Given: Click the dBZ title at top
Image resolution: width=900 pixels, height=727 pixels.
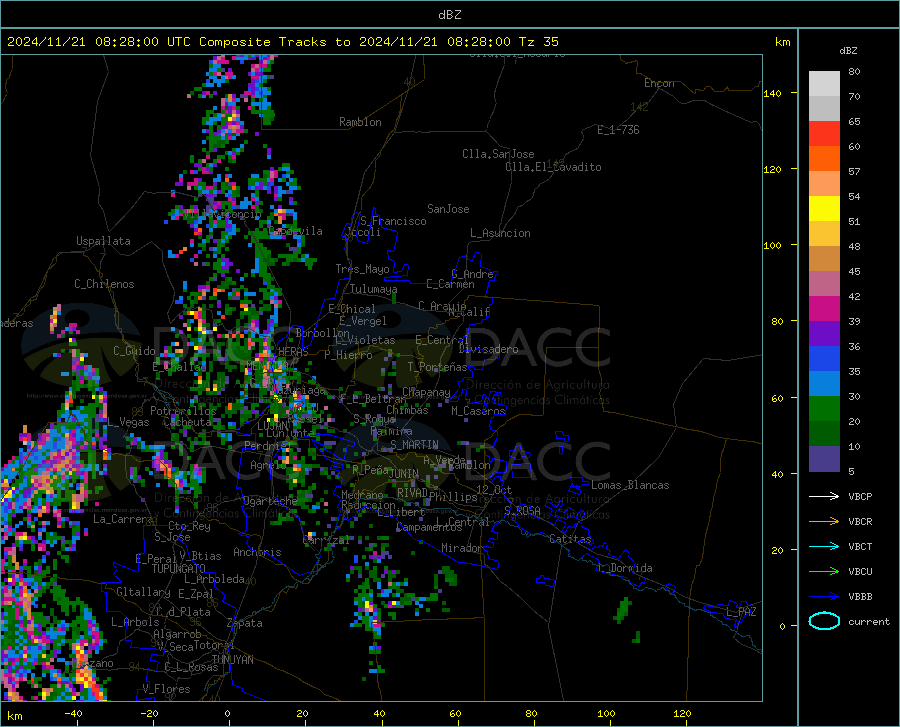Looking at the screenshot, I should point(449,15).
